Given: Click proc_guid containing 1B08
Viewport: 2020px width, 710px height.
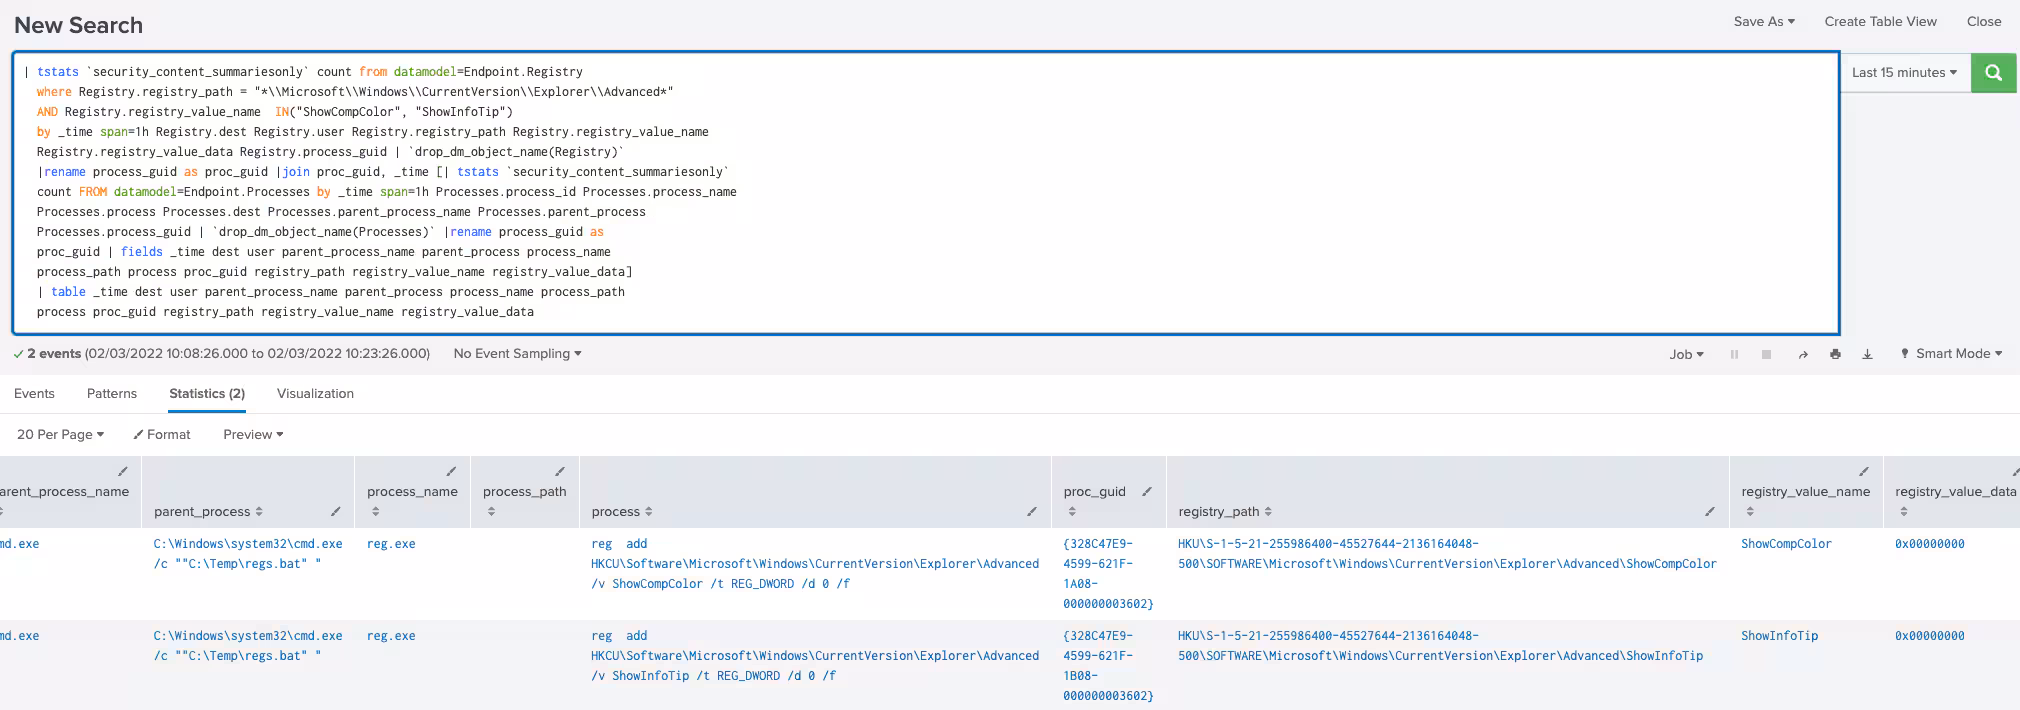Looking at the screenshot, I should coord(1108,666).
